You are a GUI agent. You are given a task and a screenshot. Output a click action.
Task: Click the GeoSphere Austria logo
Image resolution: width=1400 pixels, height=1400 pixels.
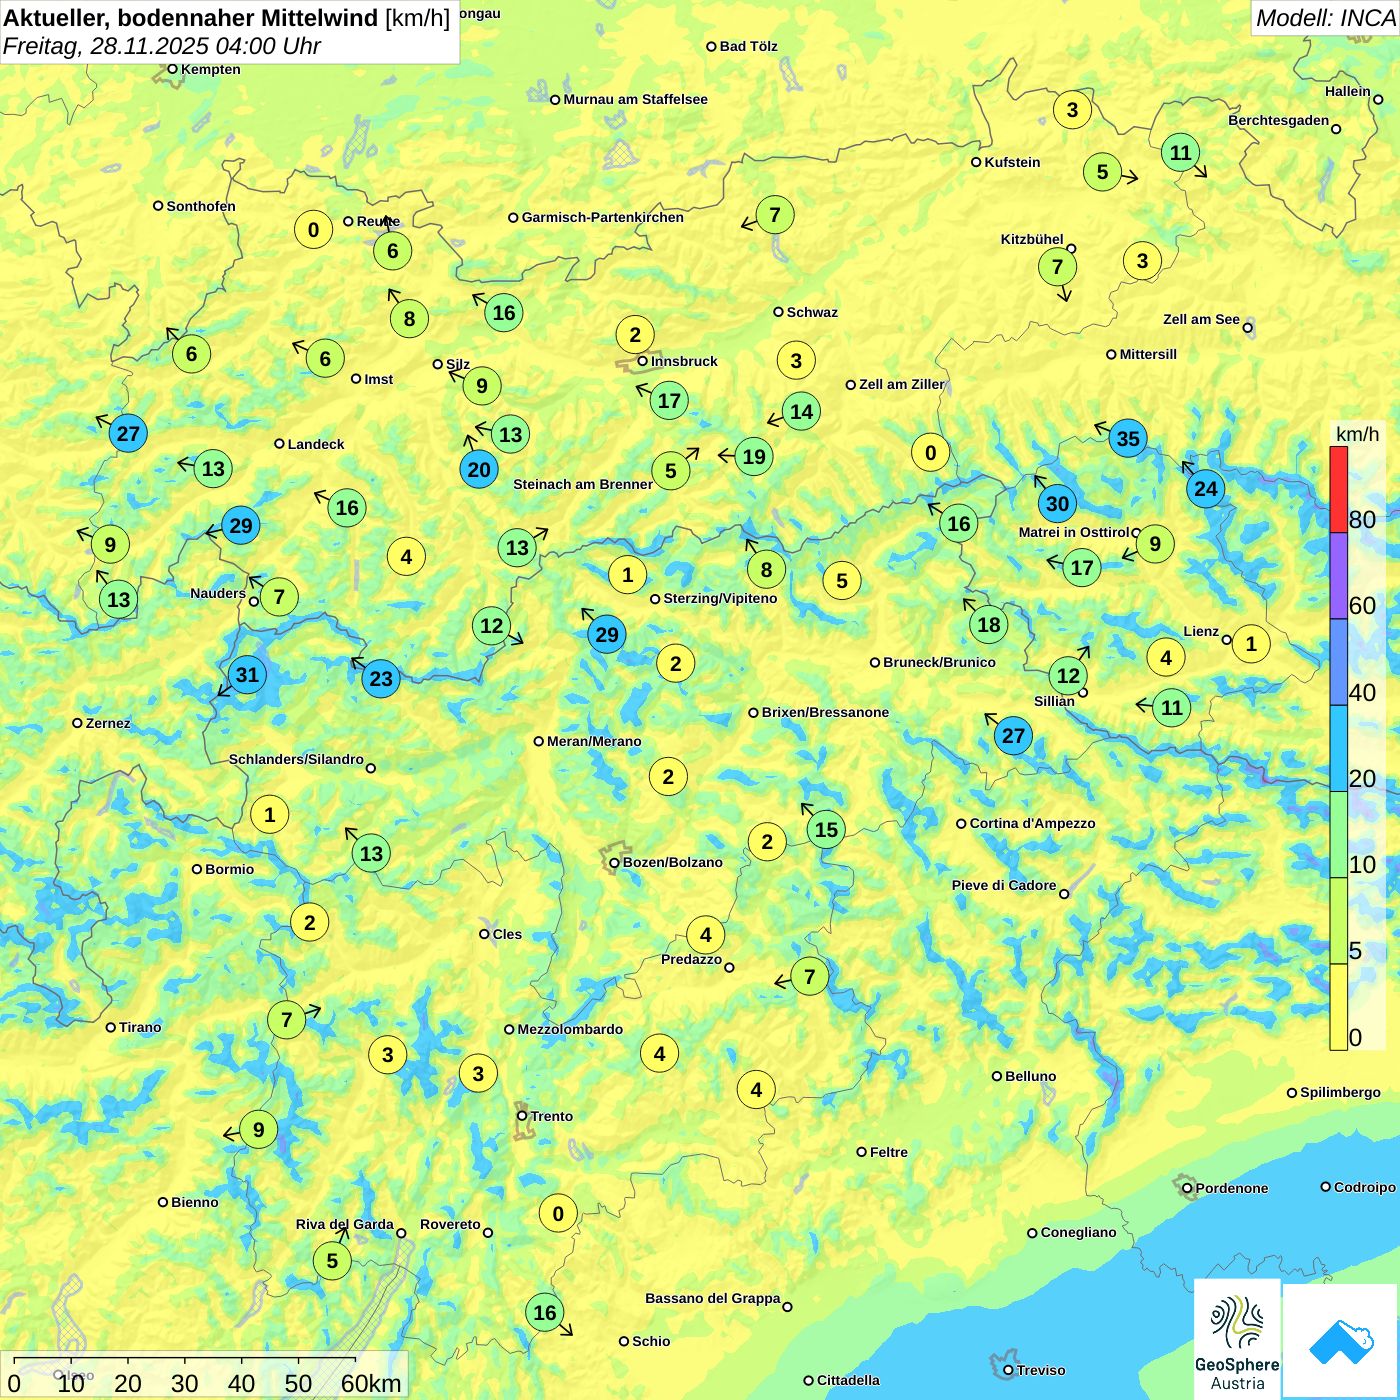click(x=1237, y=1338)
